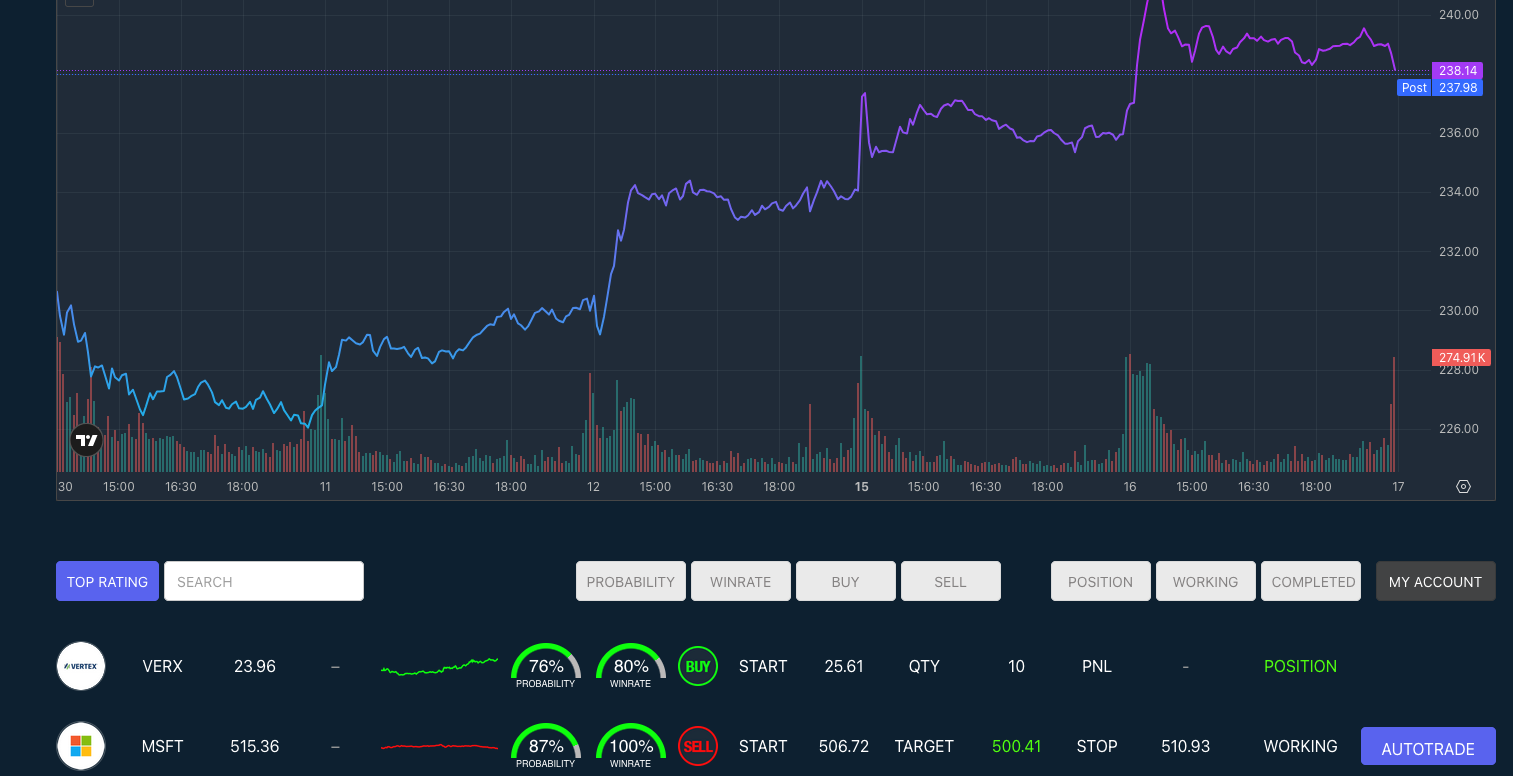The image size is (1513, 776).
Task: Click the green BUY badge in VERX row
Action: pos(698,666)
